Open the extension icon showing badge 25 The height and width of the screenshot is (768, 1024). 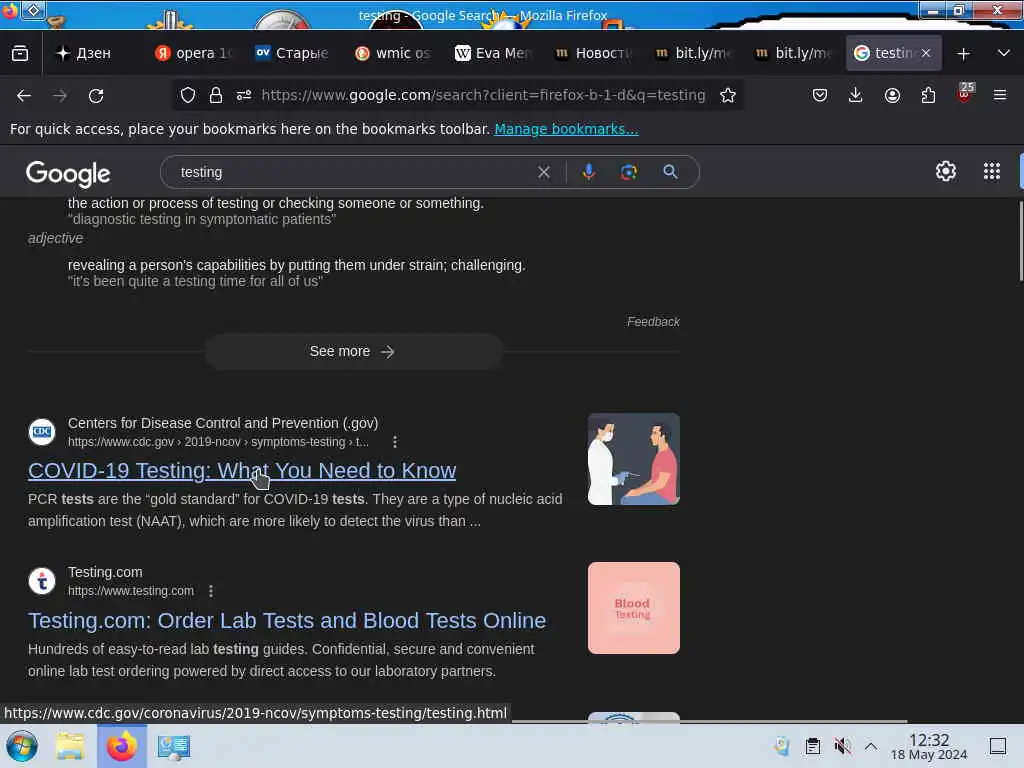tap(965, 93)
